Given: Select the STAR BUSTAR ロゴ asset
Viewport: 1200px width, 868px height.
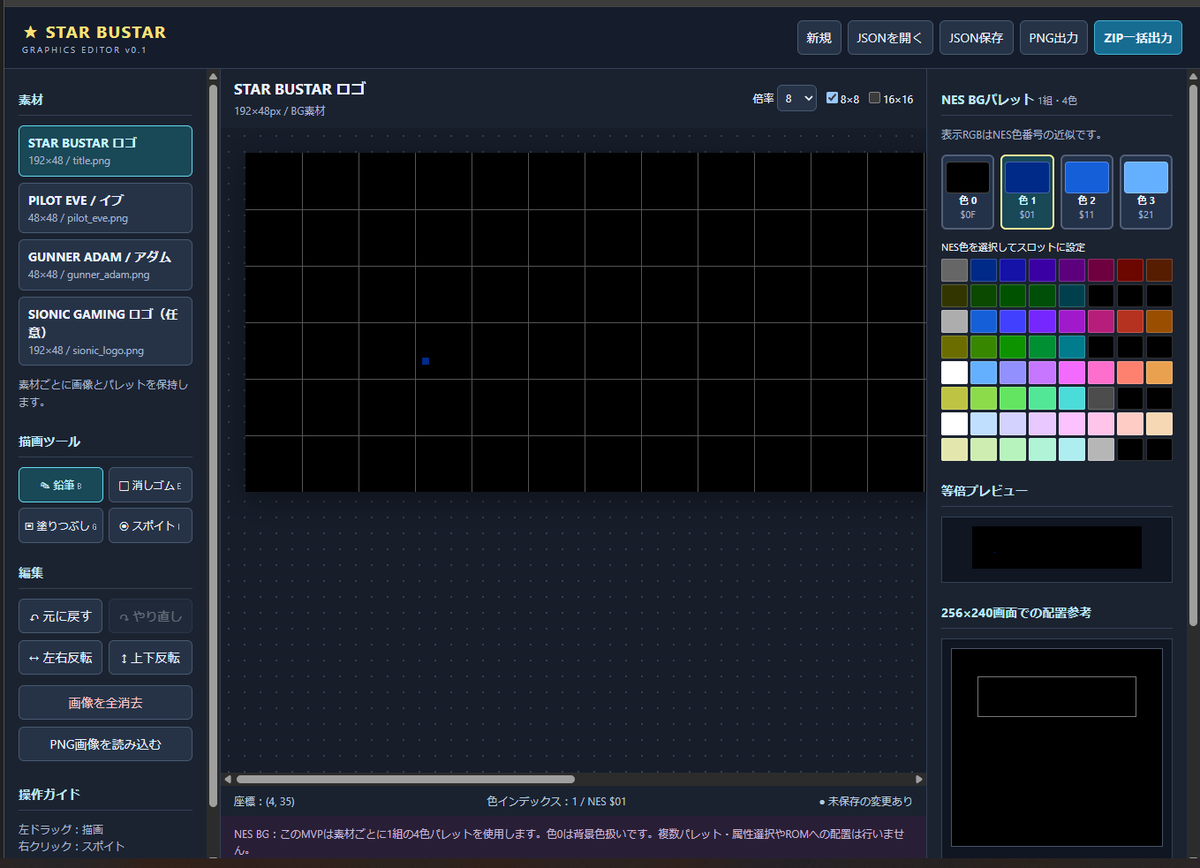Looking at the screenshot, I should (105, 151).
